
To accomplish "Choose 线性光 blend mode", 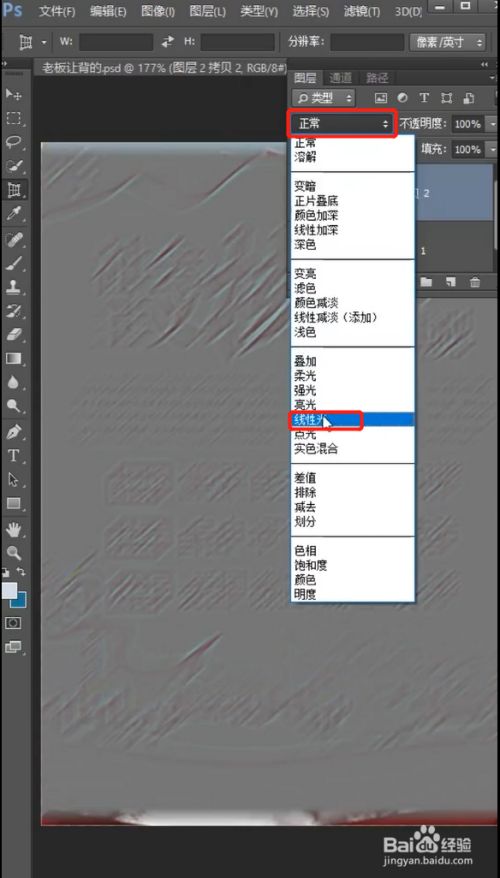I will (353, 419).
